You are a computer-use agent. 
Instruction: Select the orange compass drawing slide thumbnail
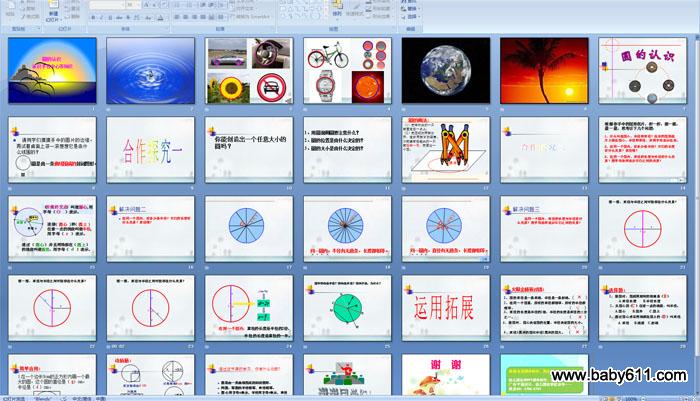(x=446, y=150)
